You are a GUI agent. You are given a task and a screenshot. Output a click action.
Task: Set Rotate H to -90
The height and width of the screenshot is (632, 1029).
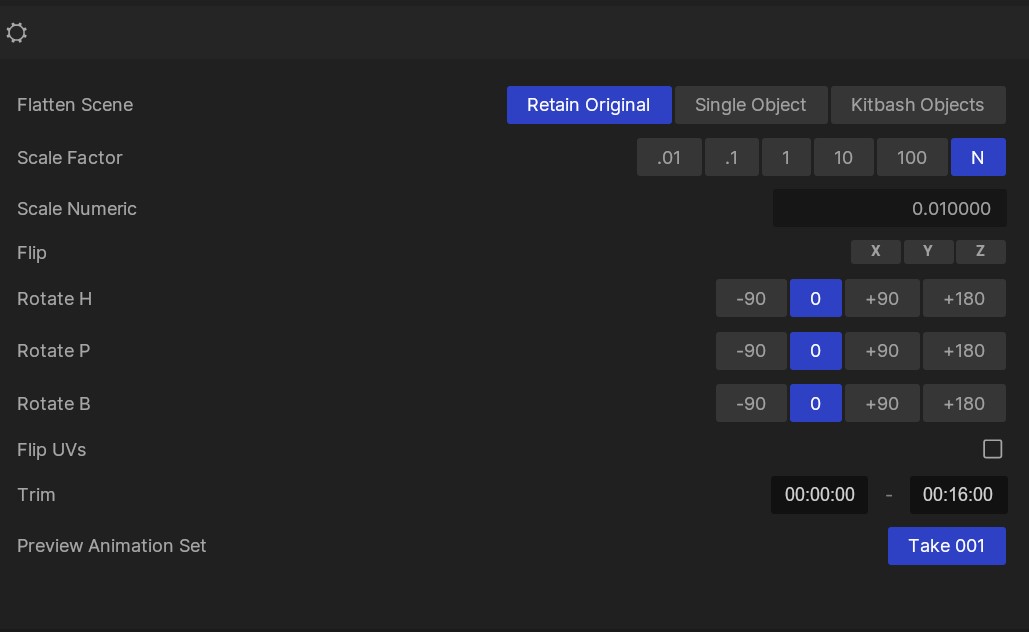click(x=750, y=299)
